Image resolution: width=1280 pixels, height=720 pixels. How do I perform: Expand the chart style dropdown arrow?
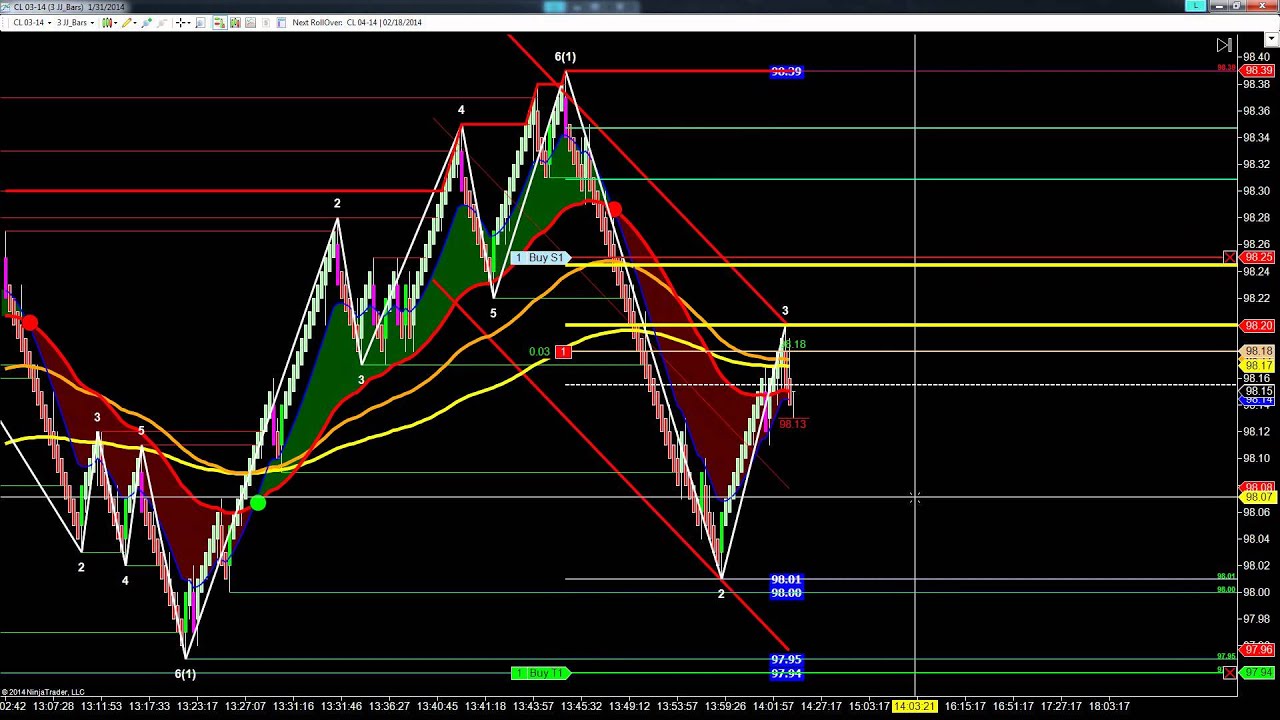116,22
